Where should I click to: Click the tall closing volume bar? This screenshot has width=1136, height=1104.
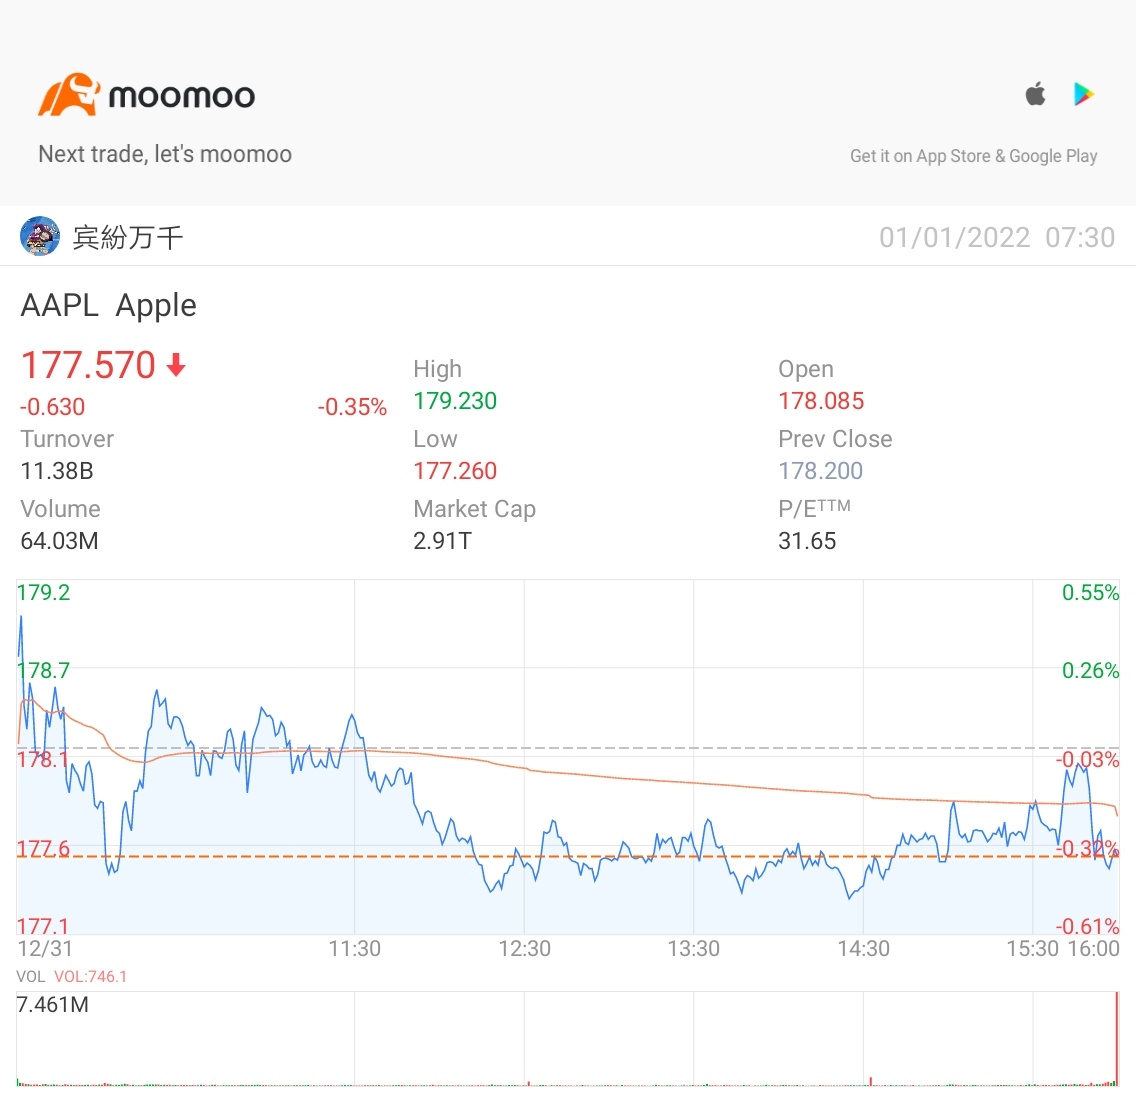(x=1116, y=1039)
